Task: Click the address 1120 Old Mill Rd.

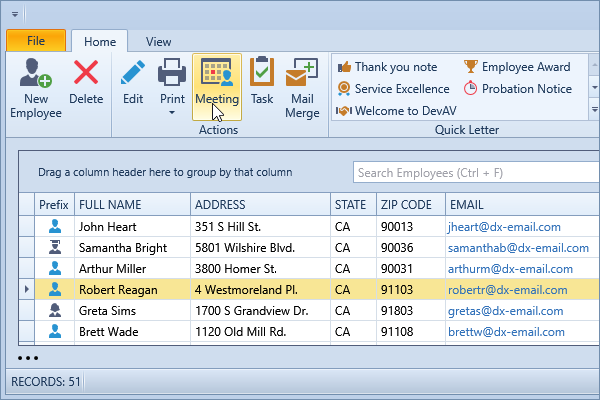Action: coord(240,332)
